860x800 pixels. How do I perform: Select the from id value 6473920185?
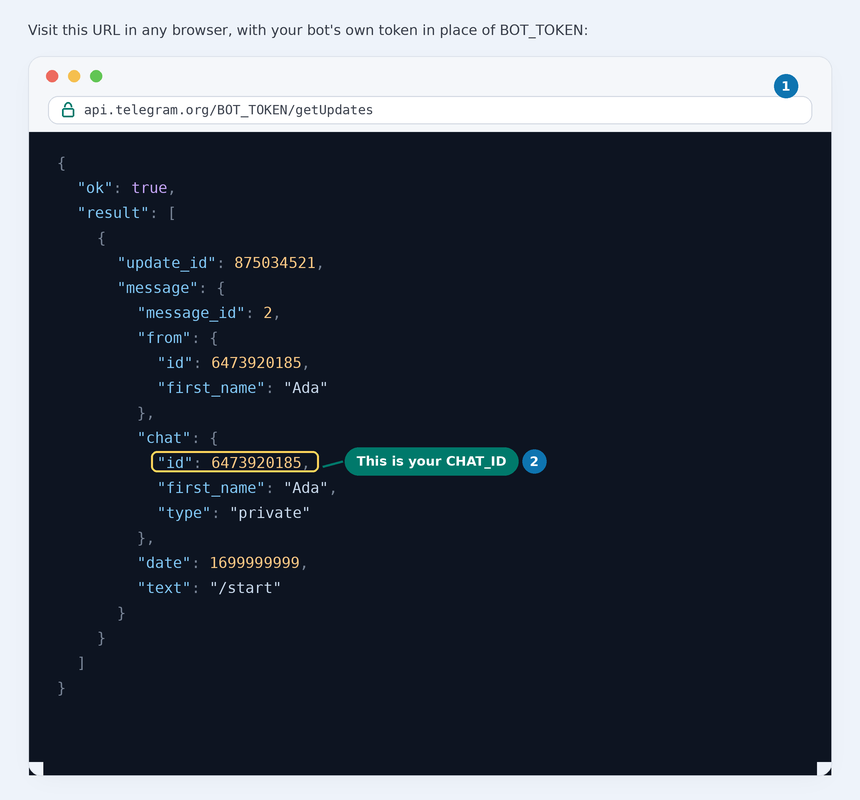pos(256,363)
